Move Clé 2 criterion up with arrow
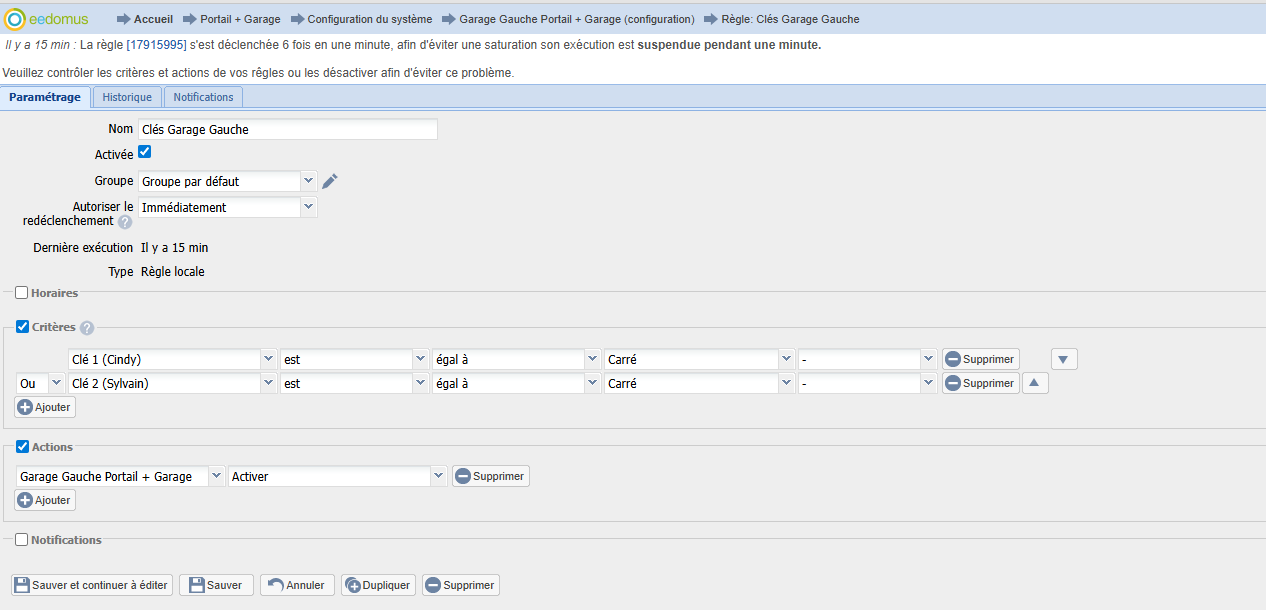The width and height of the screenshot is (1266, 614). [x=1035, y=383]
